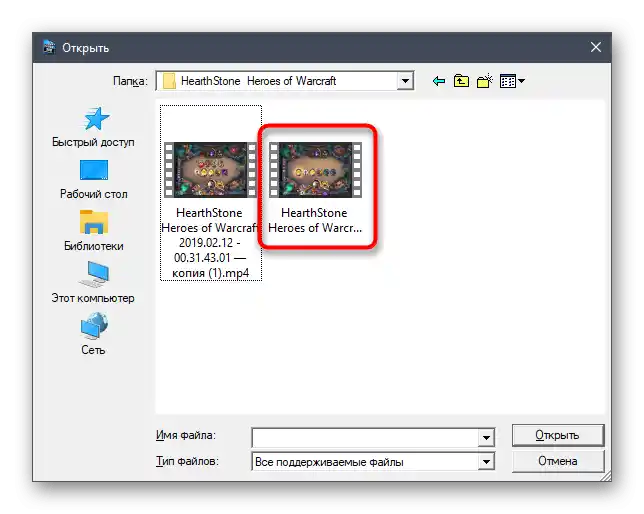
Task: Create a new folder
Action: (x=485, y=81)
